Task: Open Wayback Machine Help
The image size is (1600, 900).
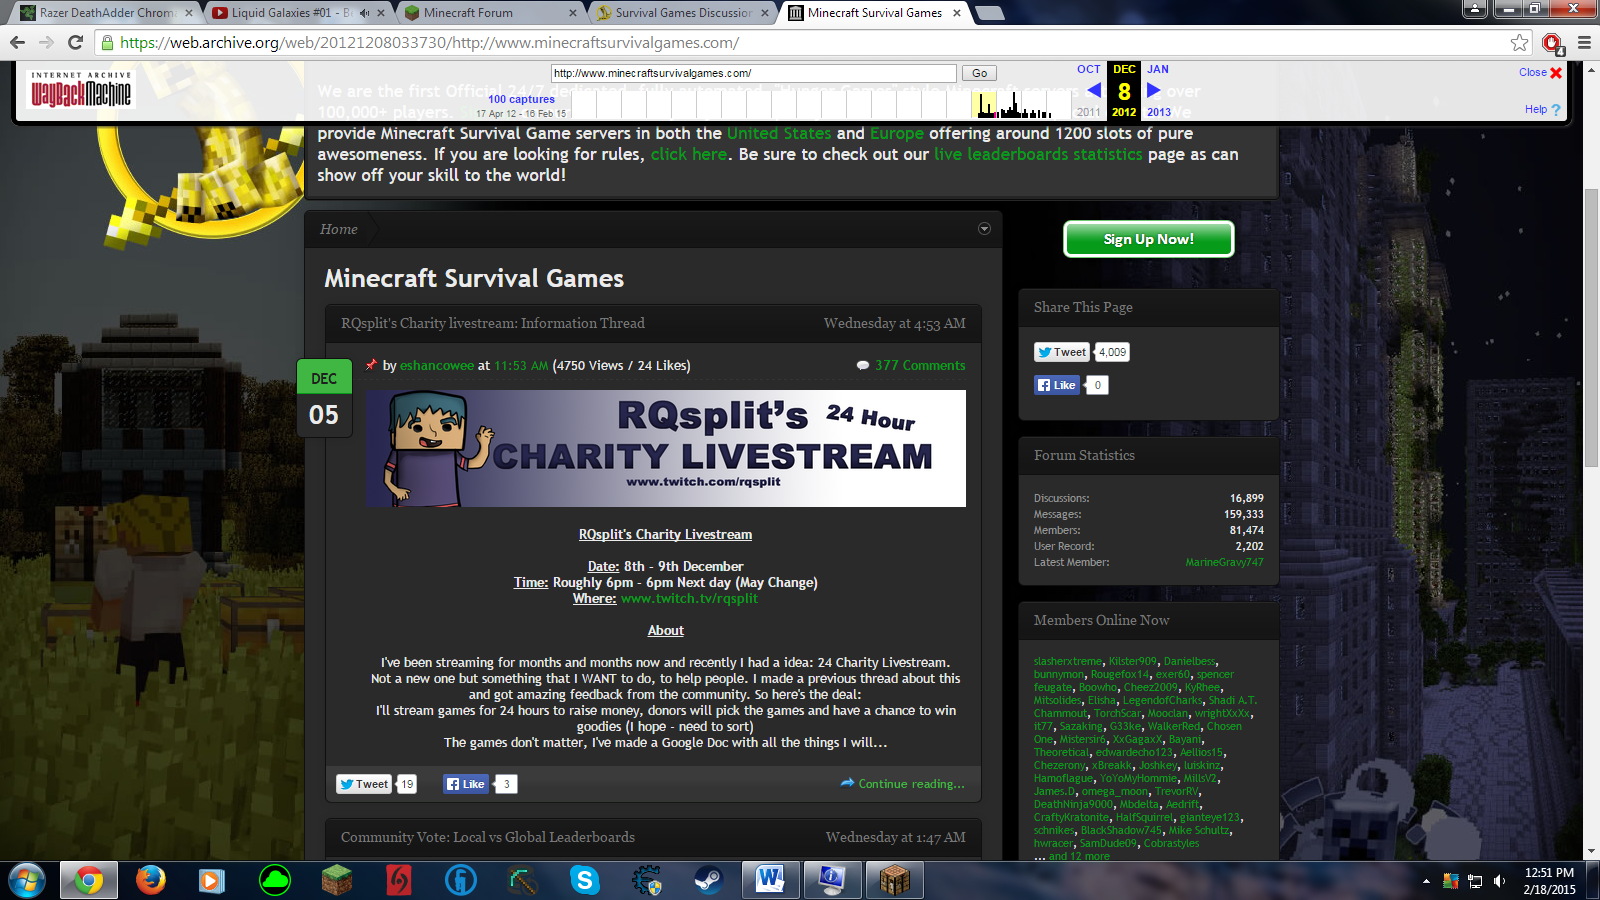Action: tap(1542, 109)
